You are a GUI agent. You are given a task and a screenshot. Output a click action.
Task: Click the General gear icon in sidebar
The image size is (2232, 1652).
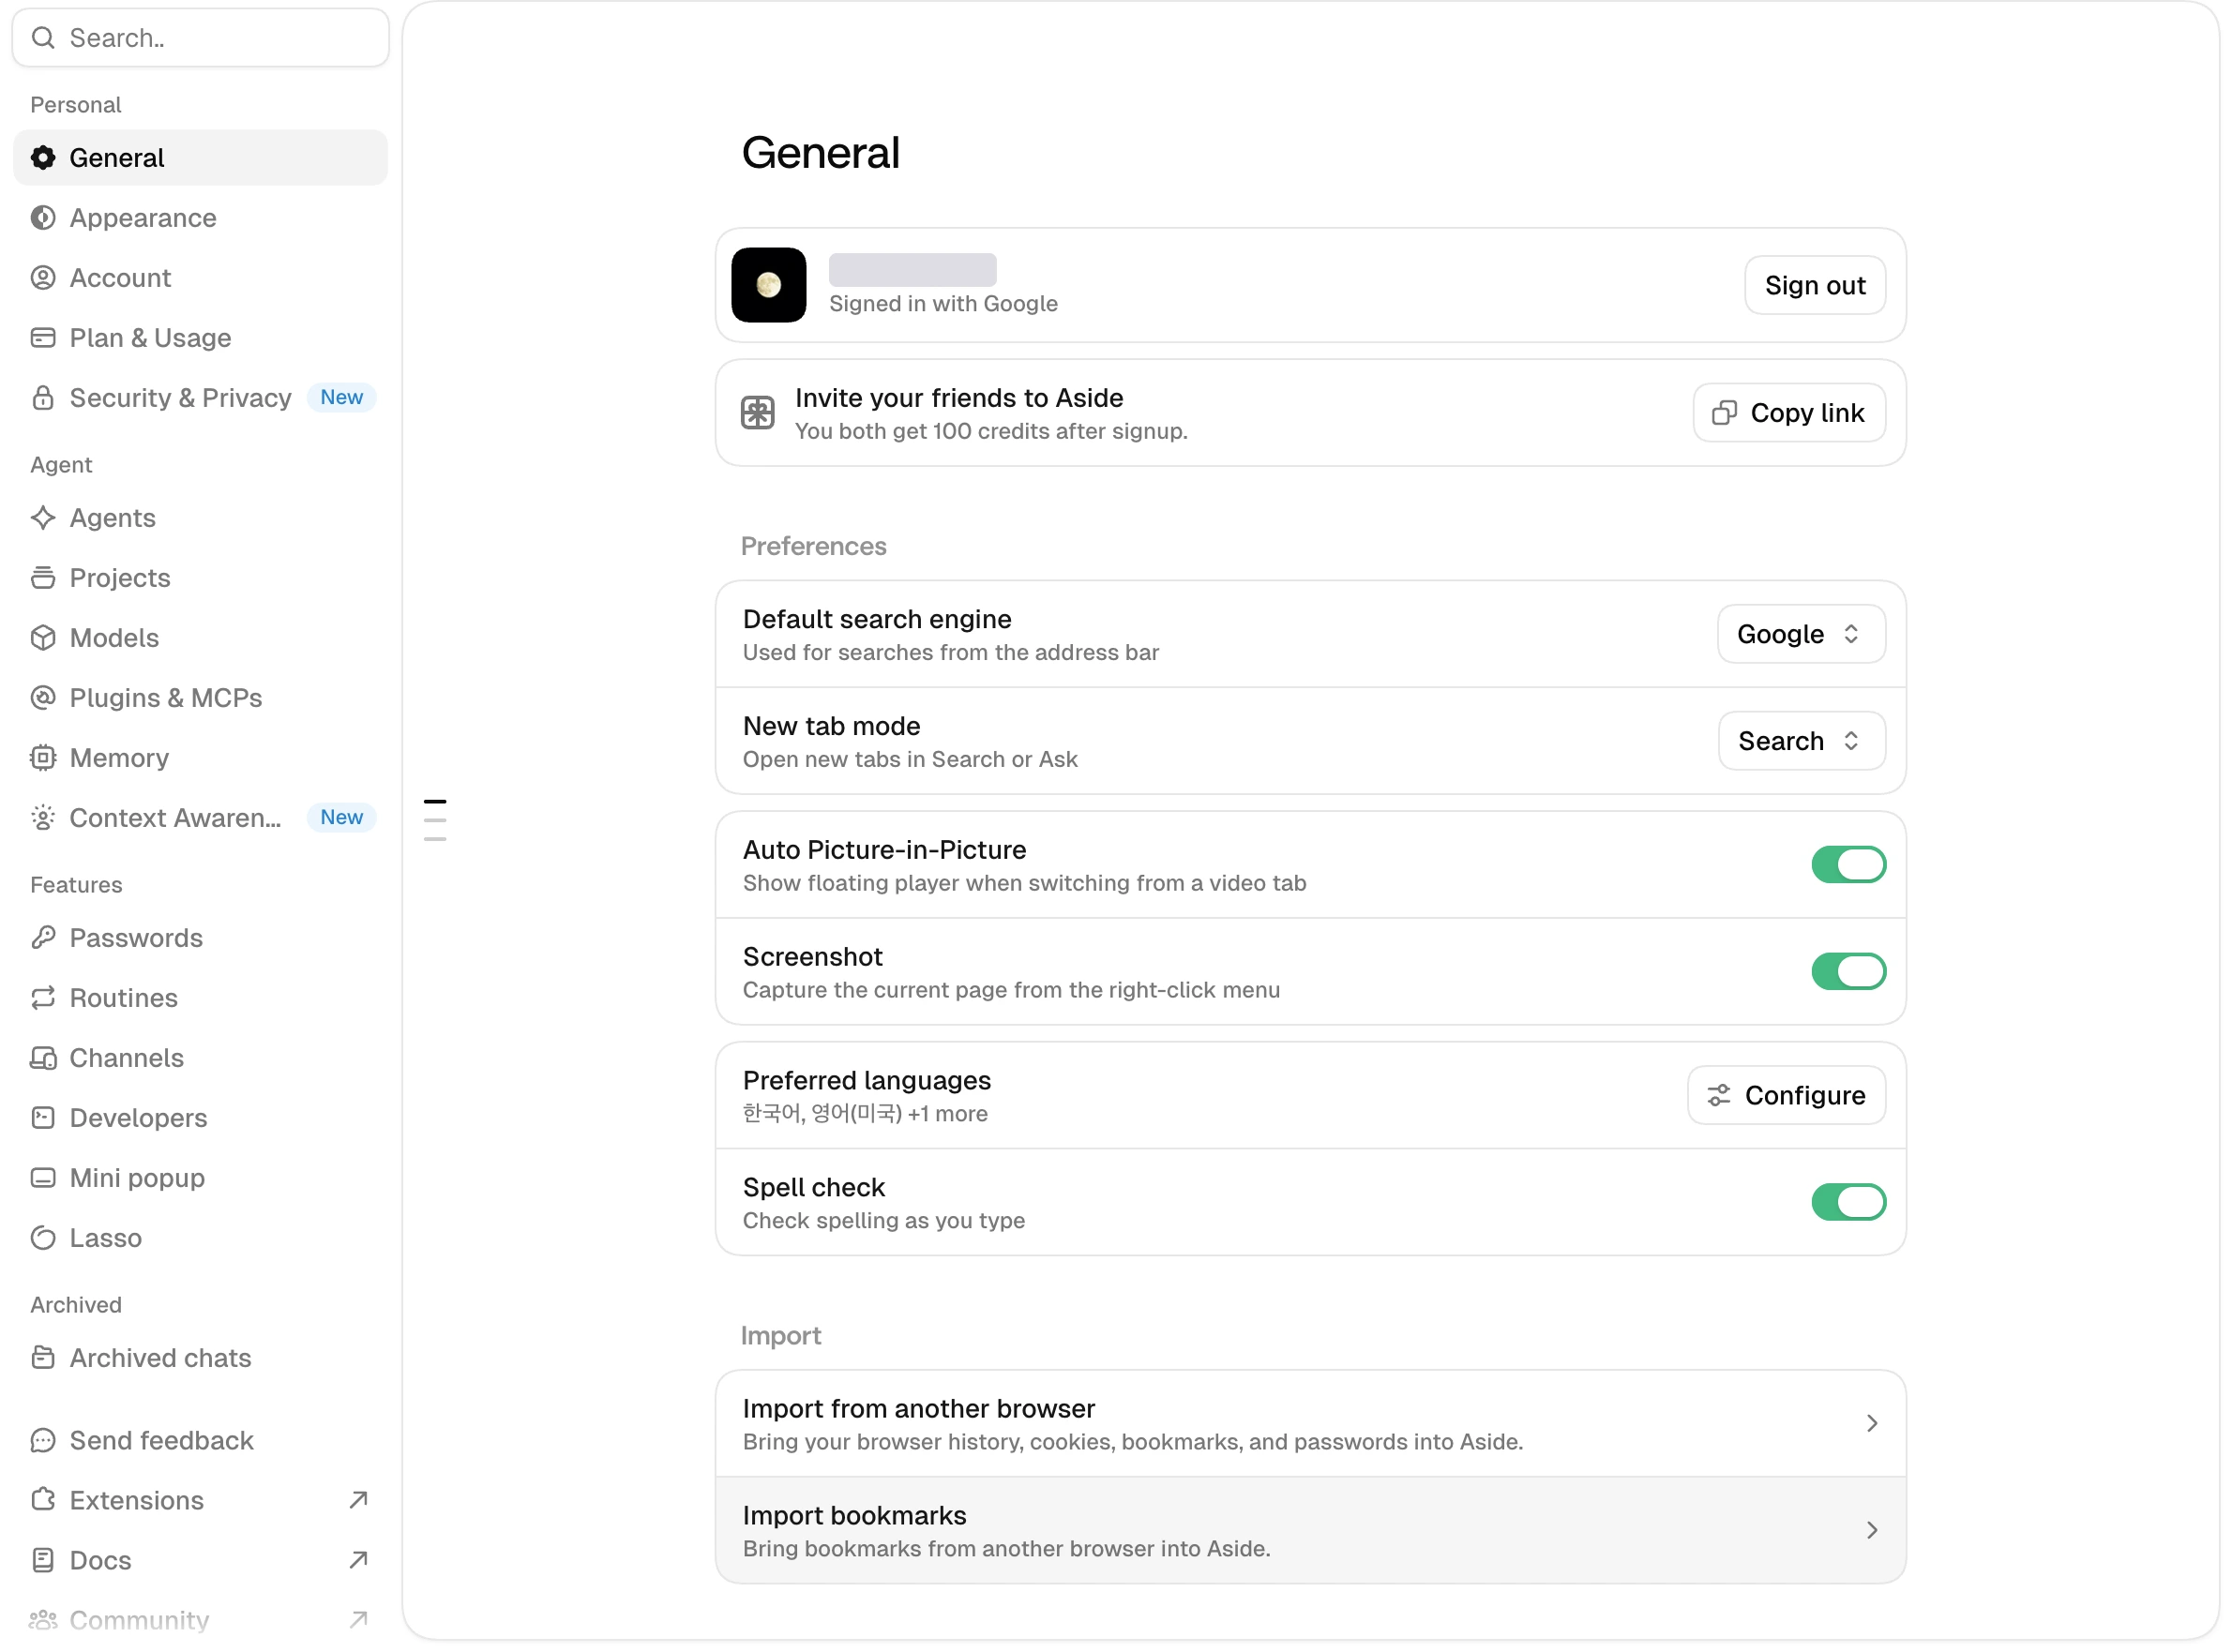click(x=43, y=158)
